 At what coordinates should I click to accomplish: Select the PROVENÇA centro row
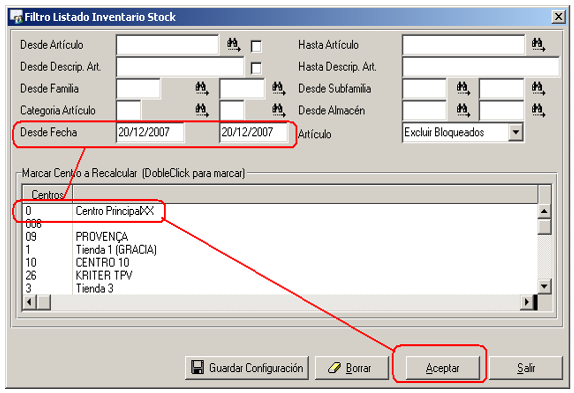[280, 236]
